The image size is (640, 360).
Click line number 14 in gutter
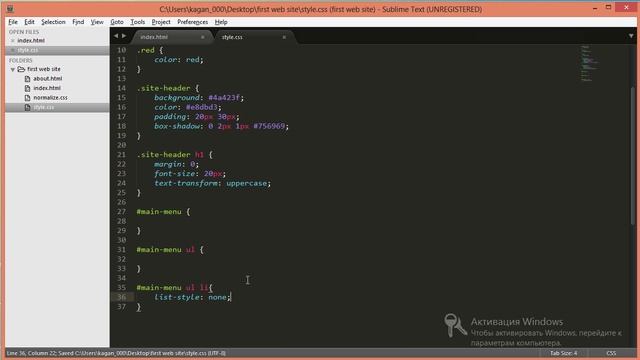122,88
